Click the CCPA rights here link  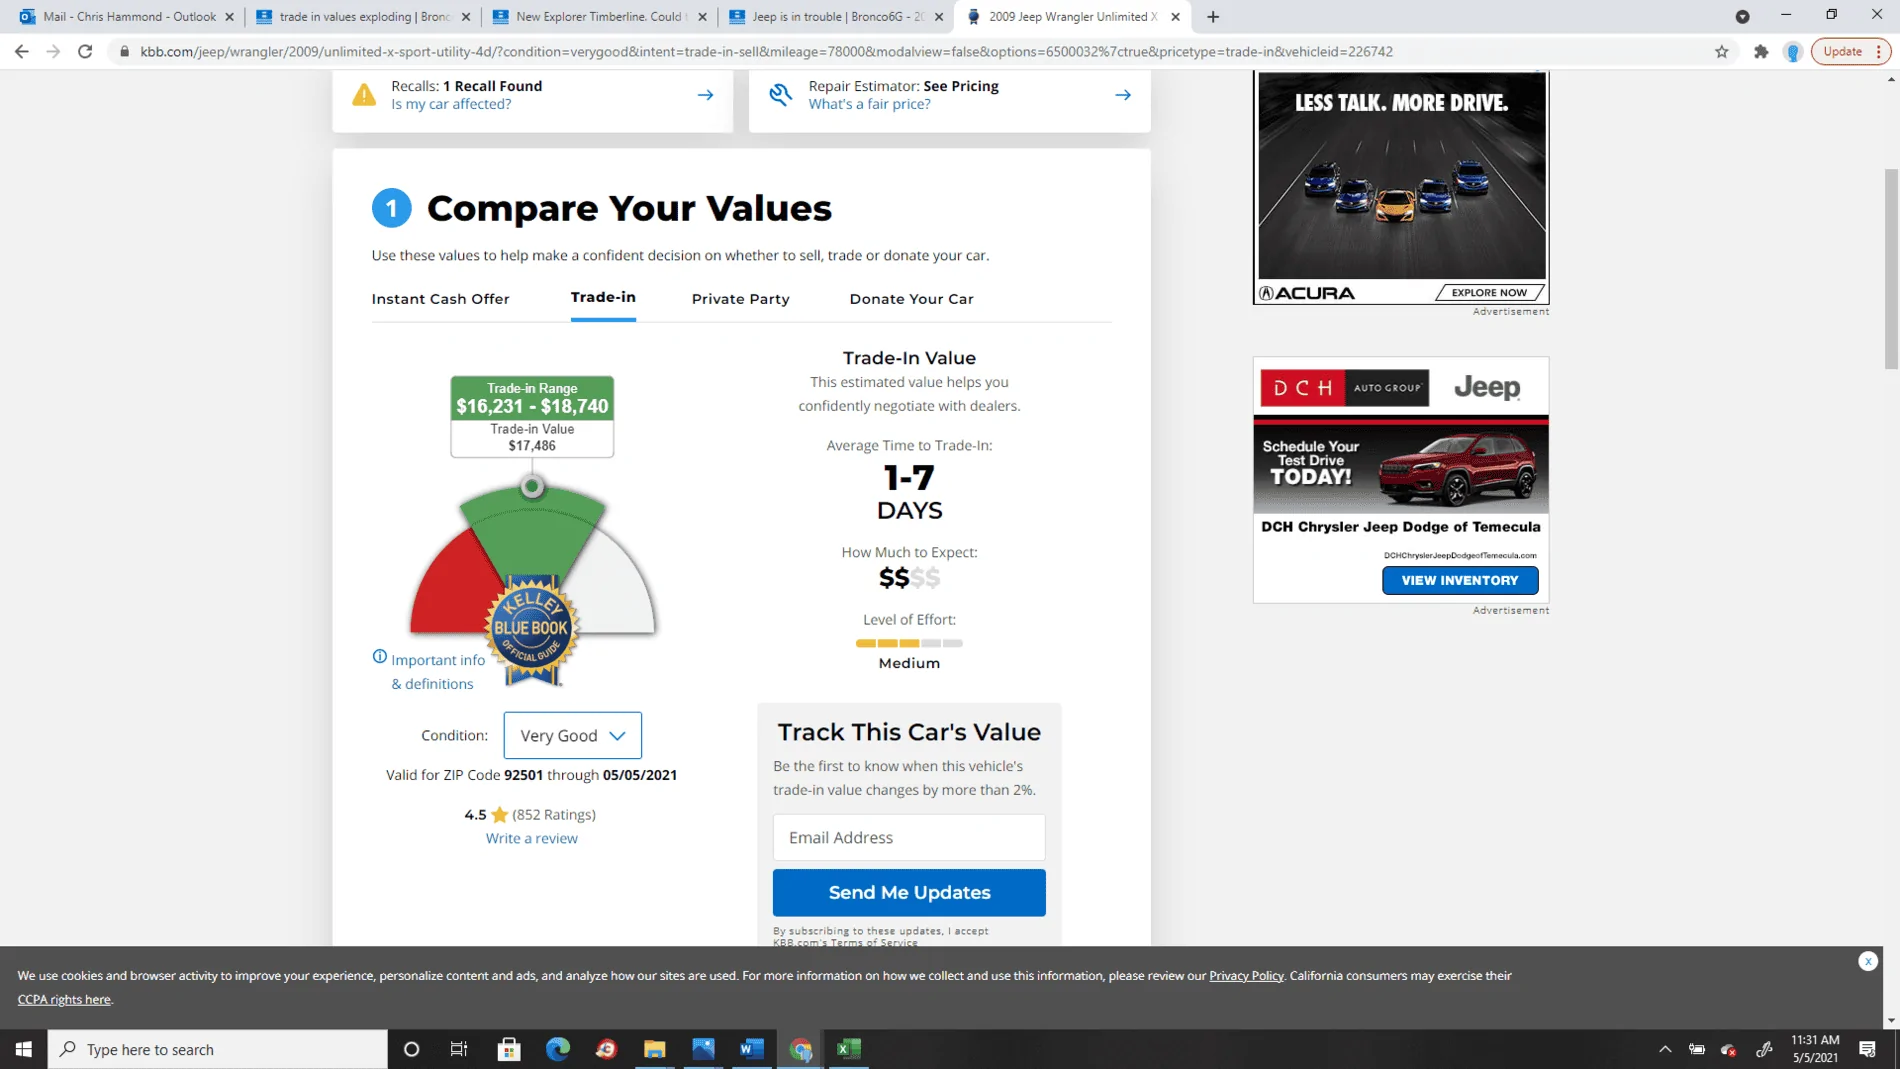point(64,999)
